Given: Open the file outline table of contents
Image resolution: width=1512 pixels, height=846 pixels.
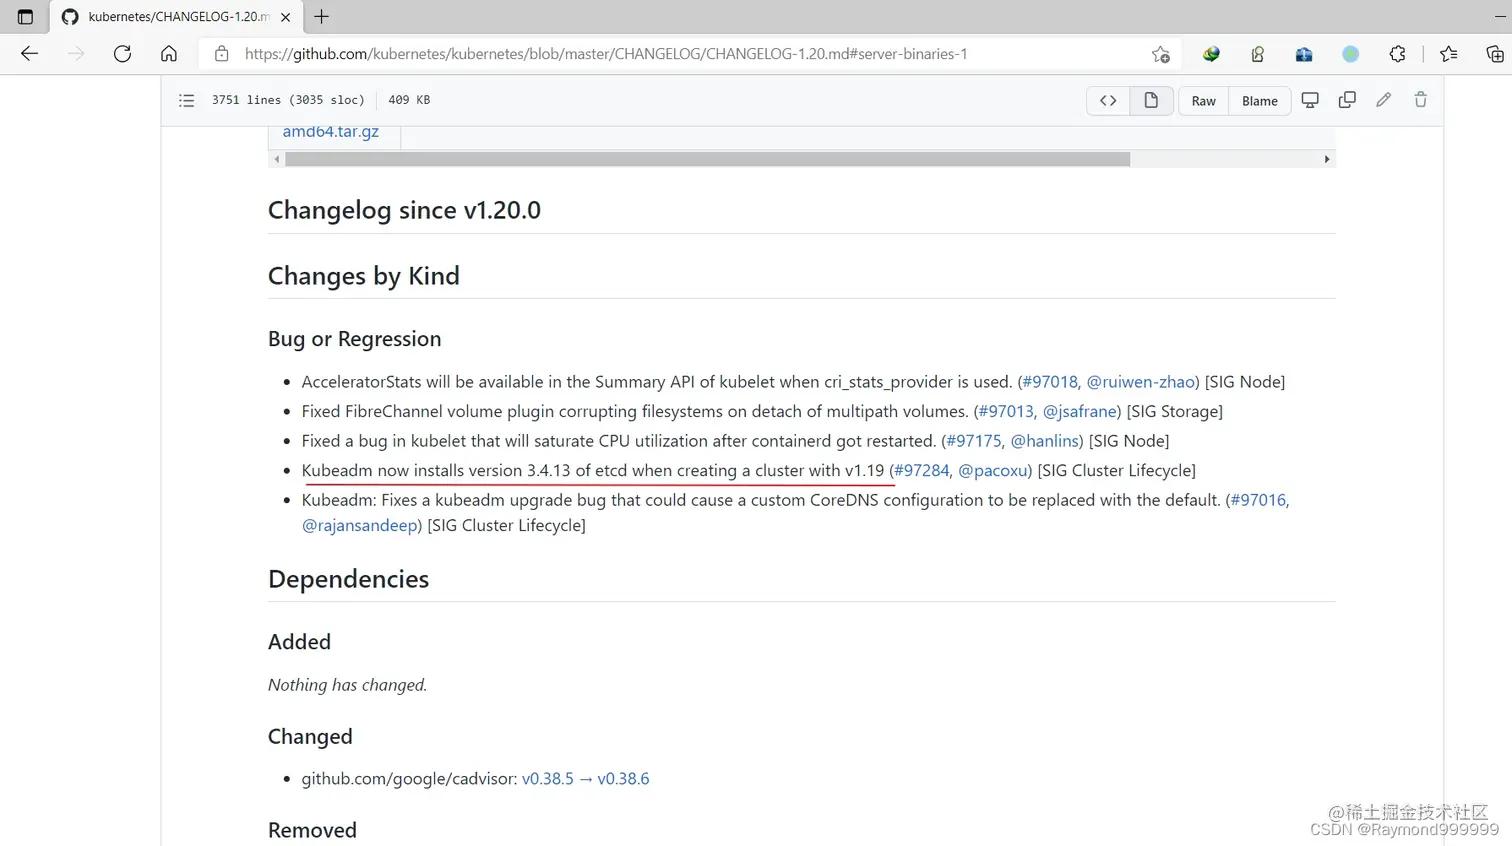Looking at the screenshot, I should coord(186,100).
